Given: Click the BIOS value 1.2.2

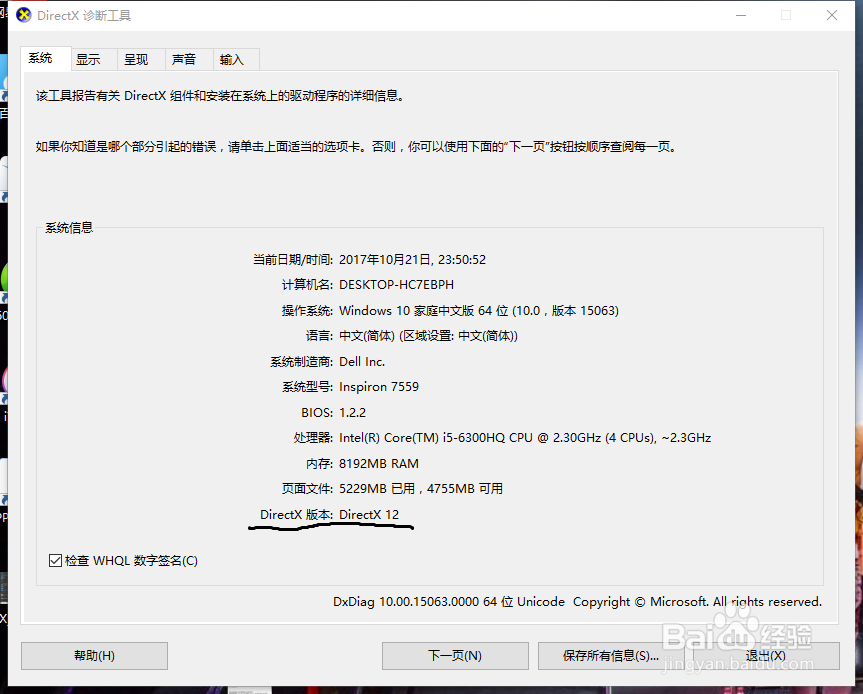Looking at the screenshot, I should pos(352,412).
